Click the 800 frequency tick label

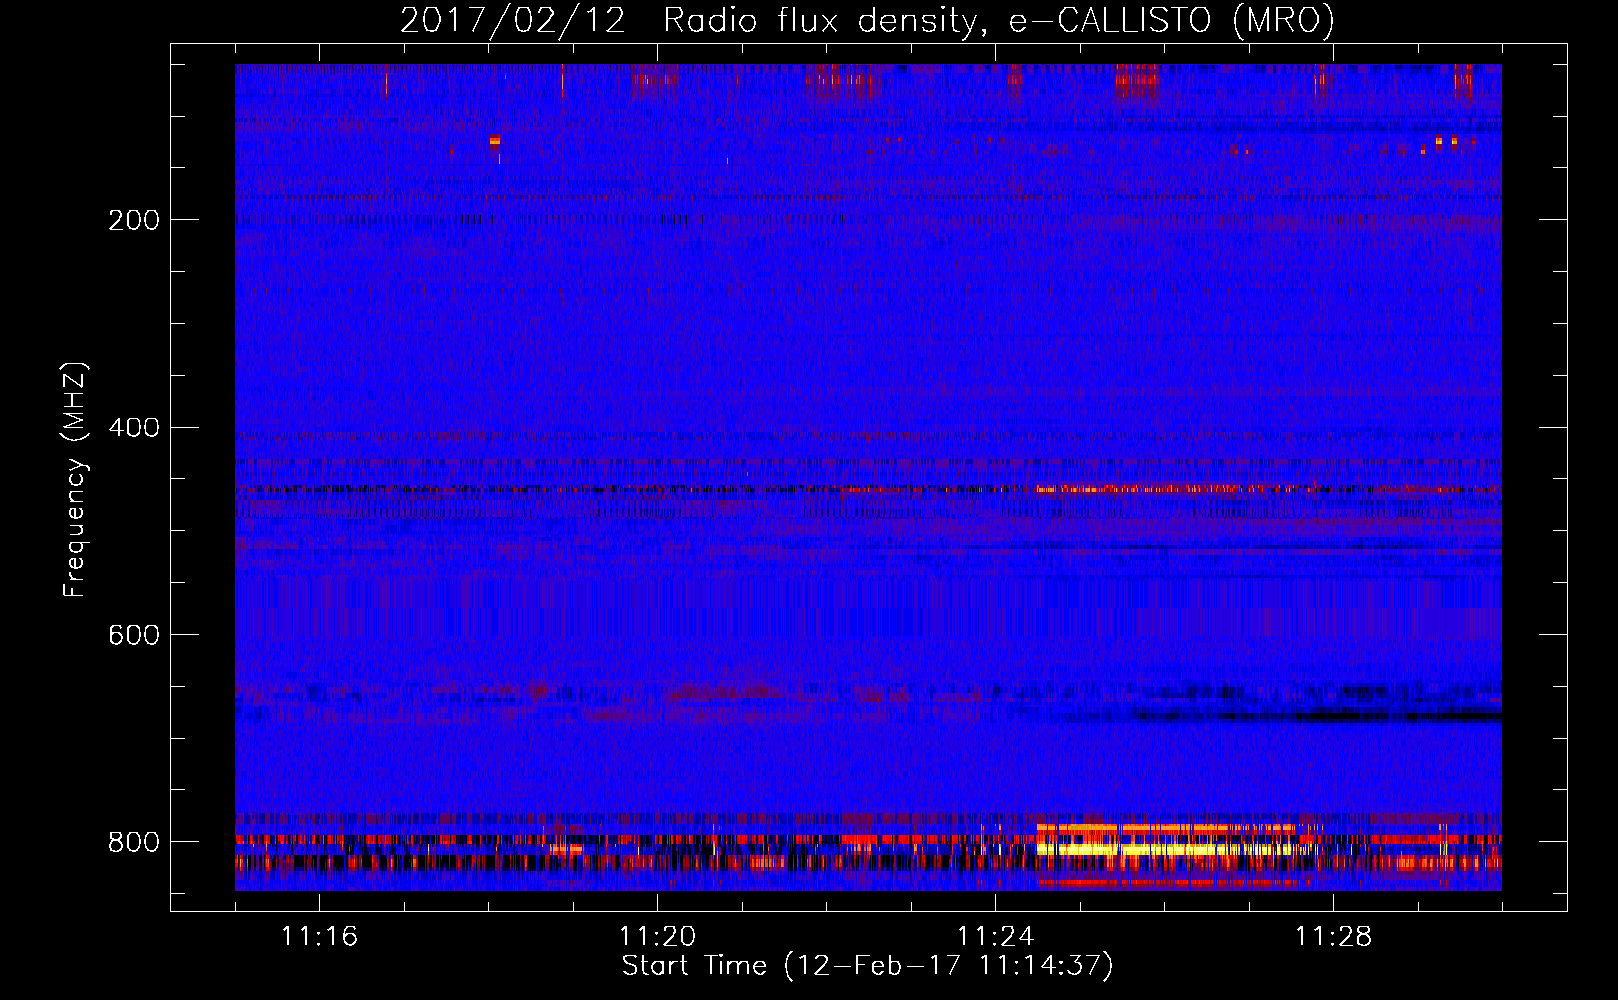click(134, 842)
